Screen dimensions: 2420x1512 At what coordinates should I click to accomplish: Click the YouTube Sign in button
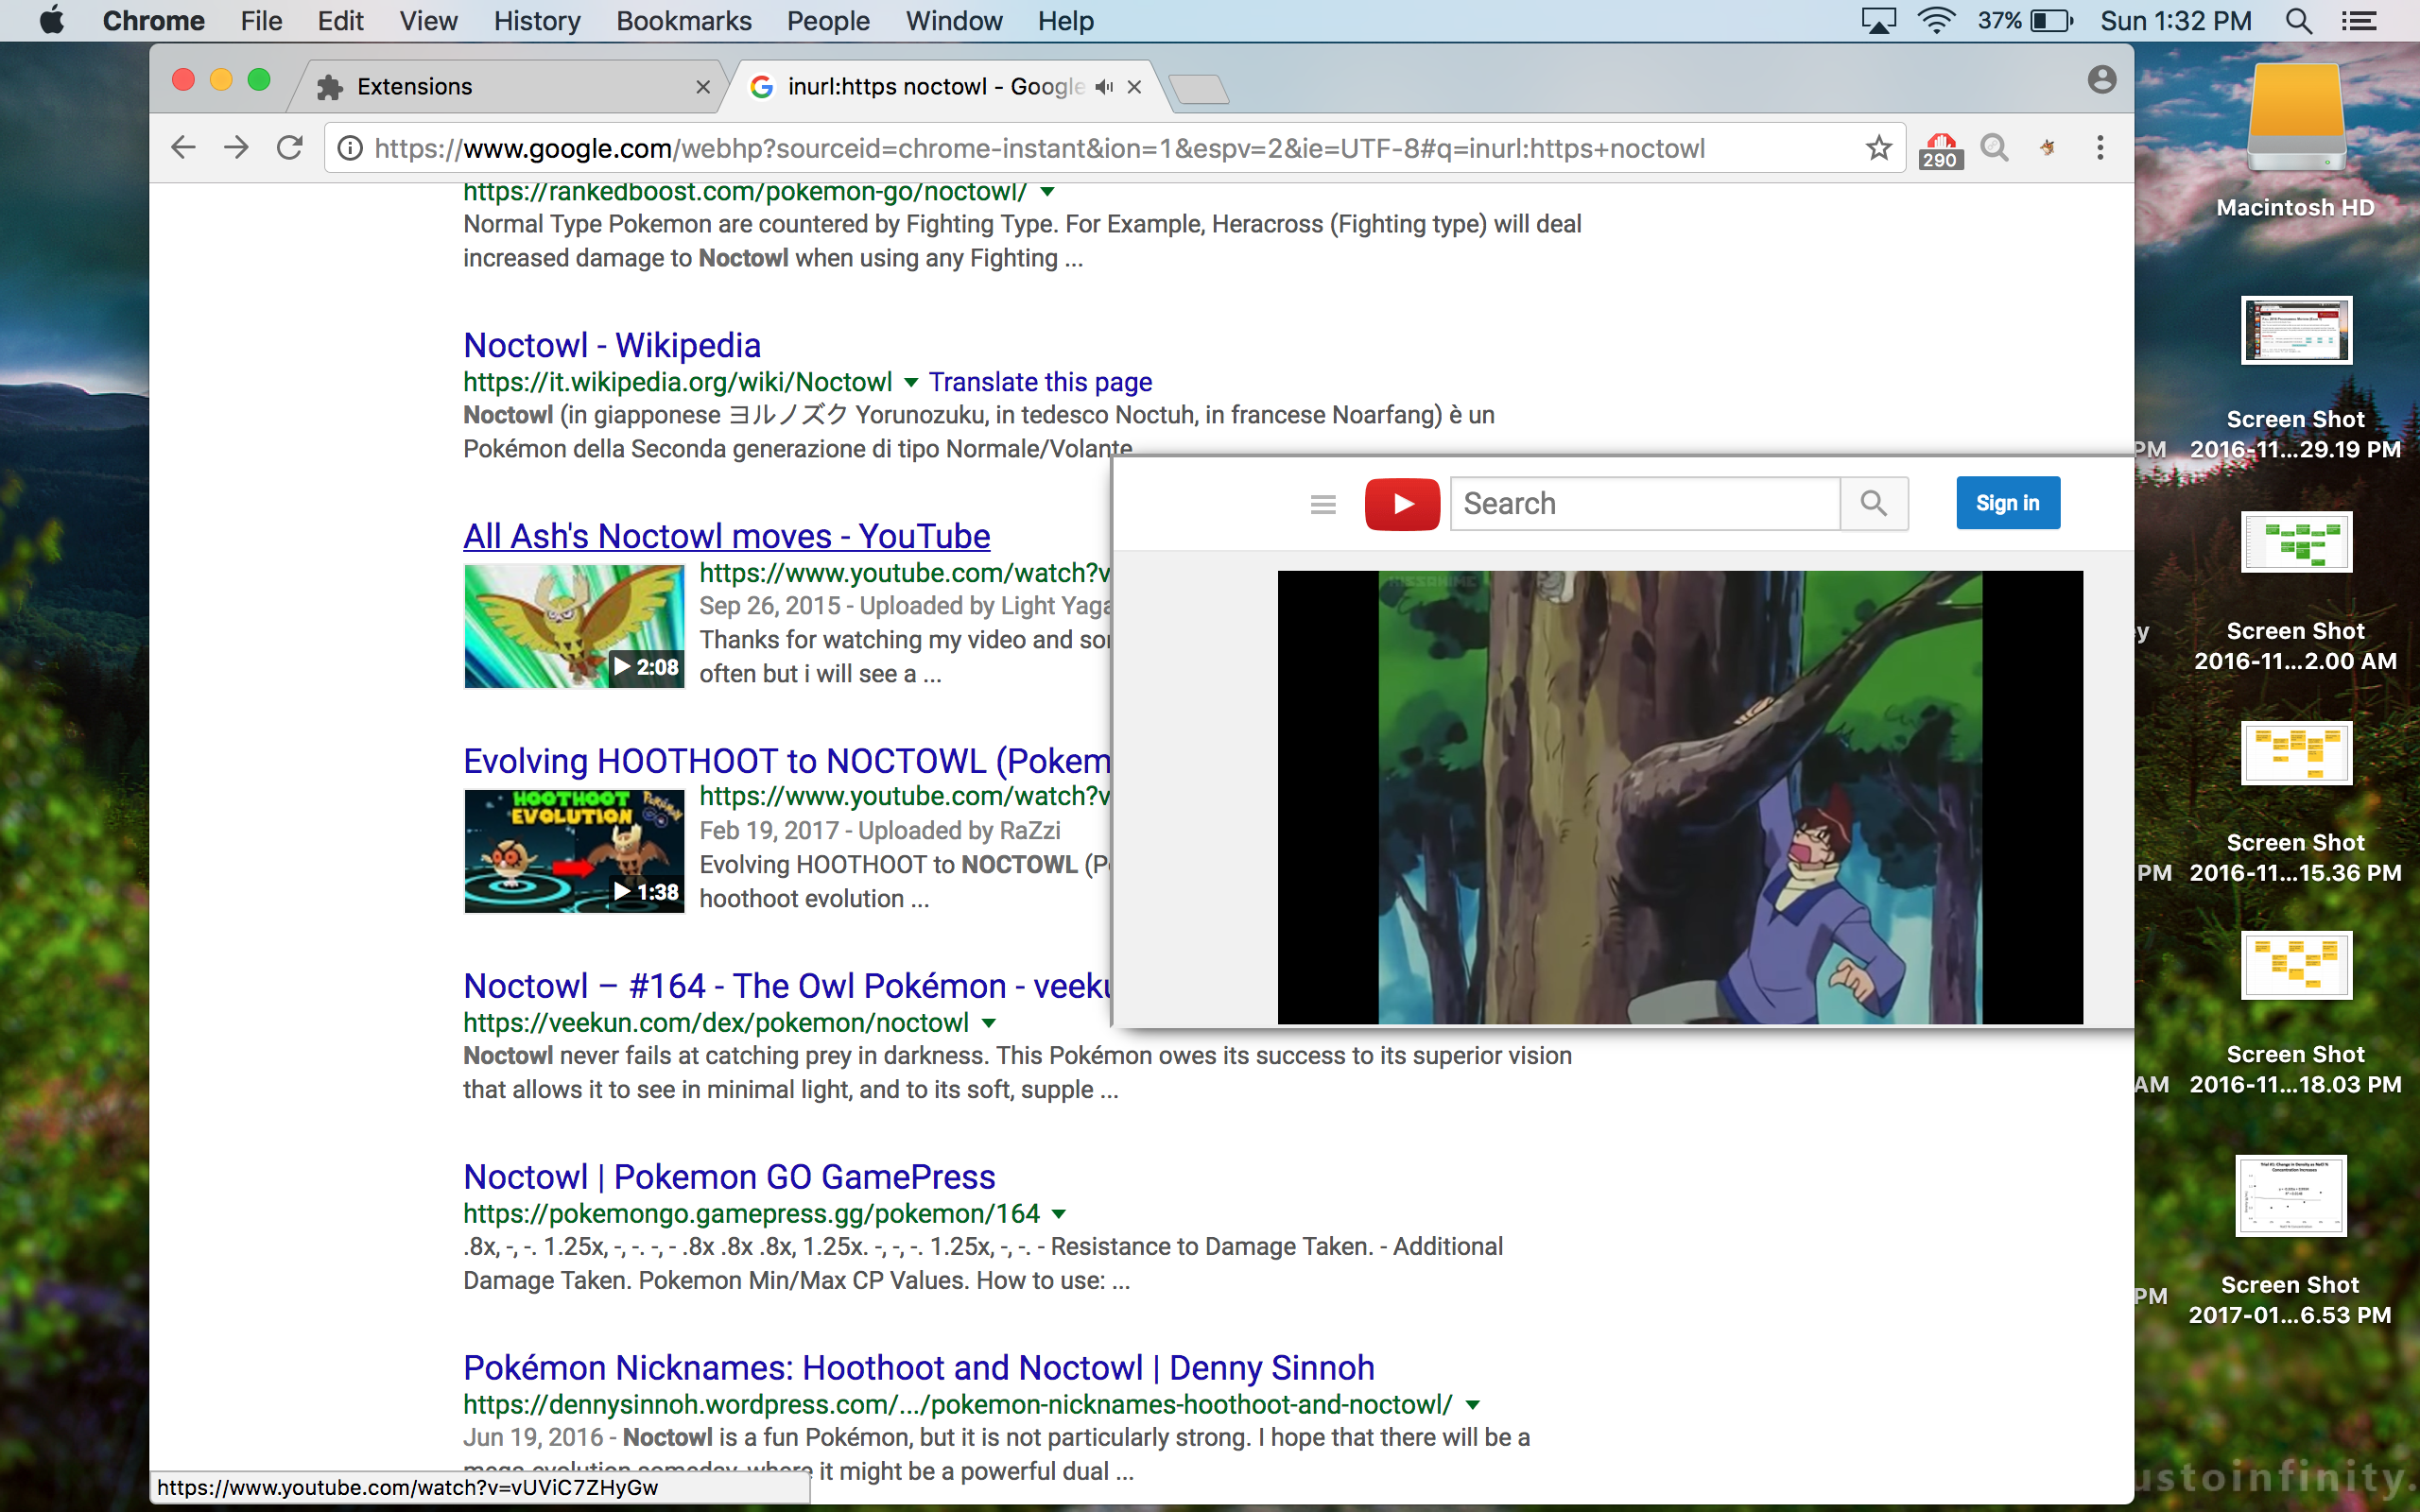(x=2007, y=503)
